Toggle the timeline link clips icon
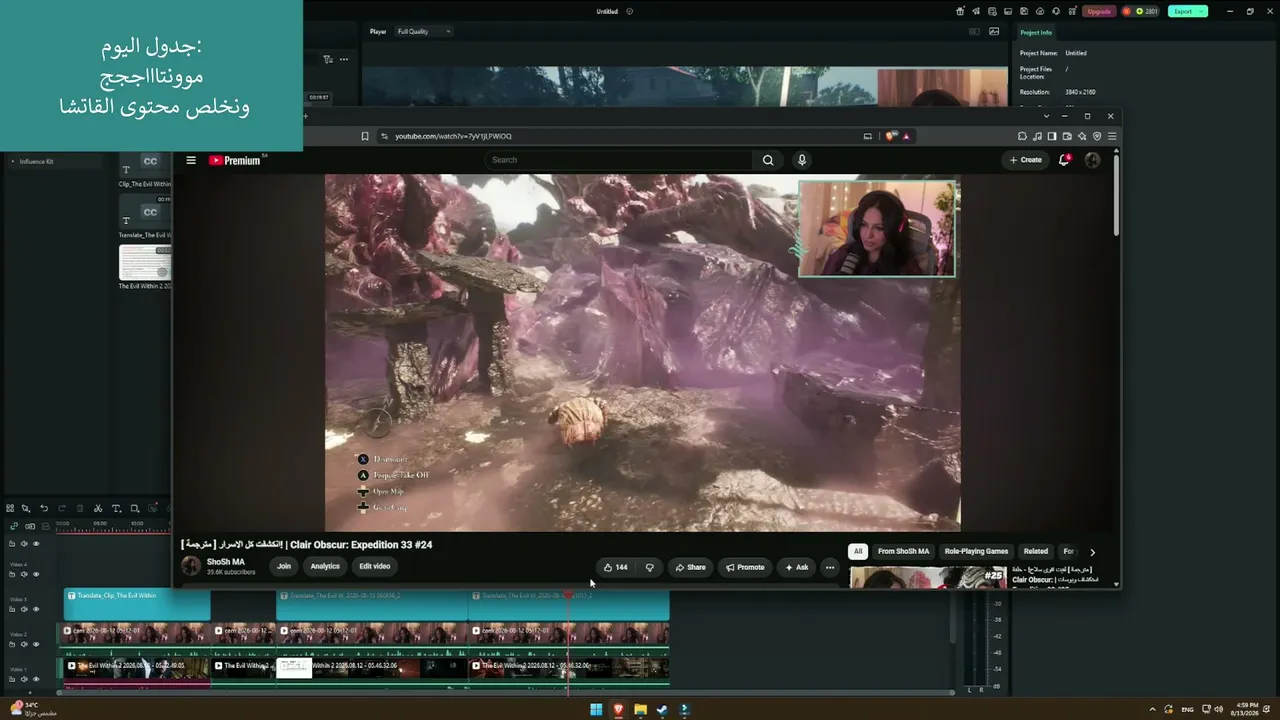 [14, 526]
